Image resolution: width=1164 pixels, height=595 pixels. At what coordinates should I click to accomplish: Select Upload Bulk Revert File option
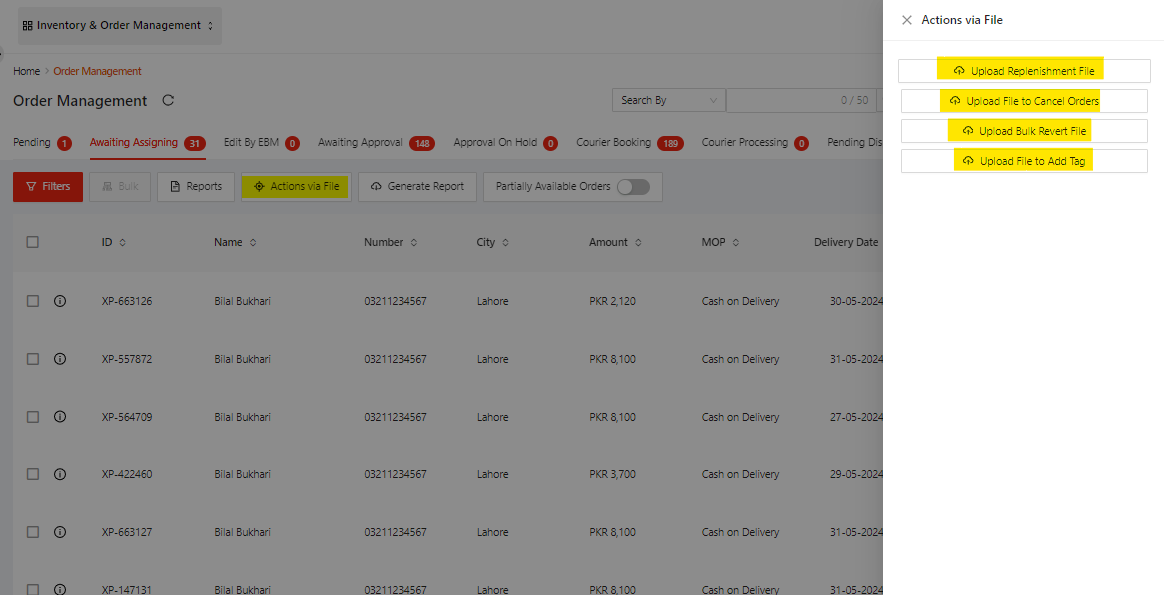tap(1023, 131)
